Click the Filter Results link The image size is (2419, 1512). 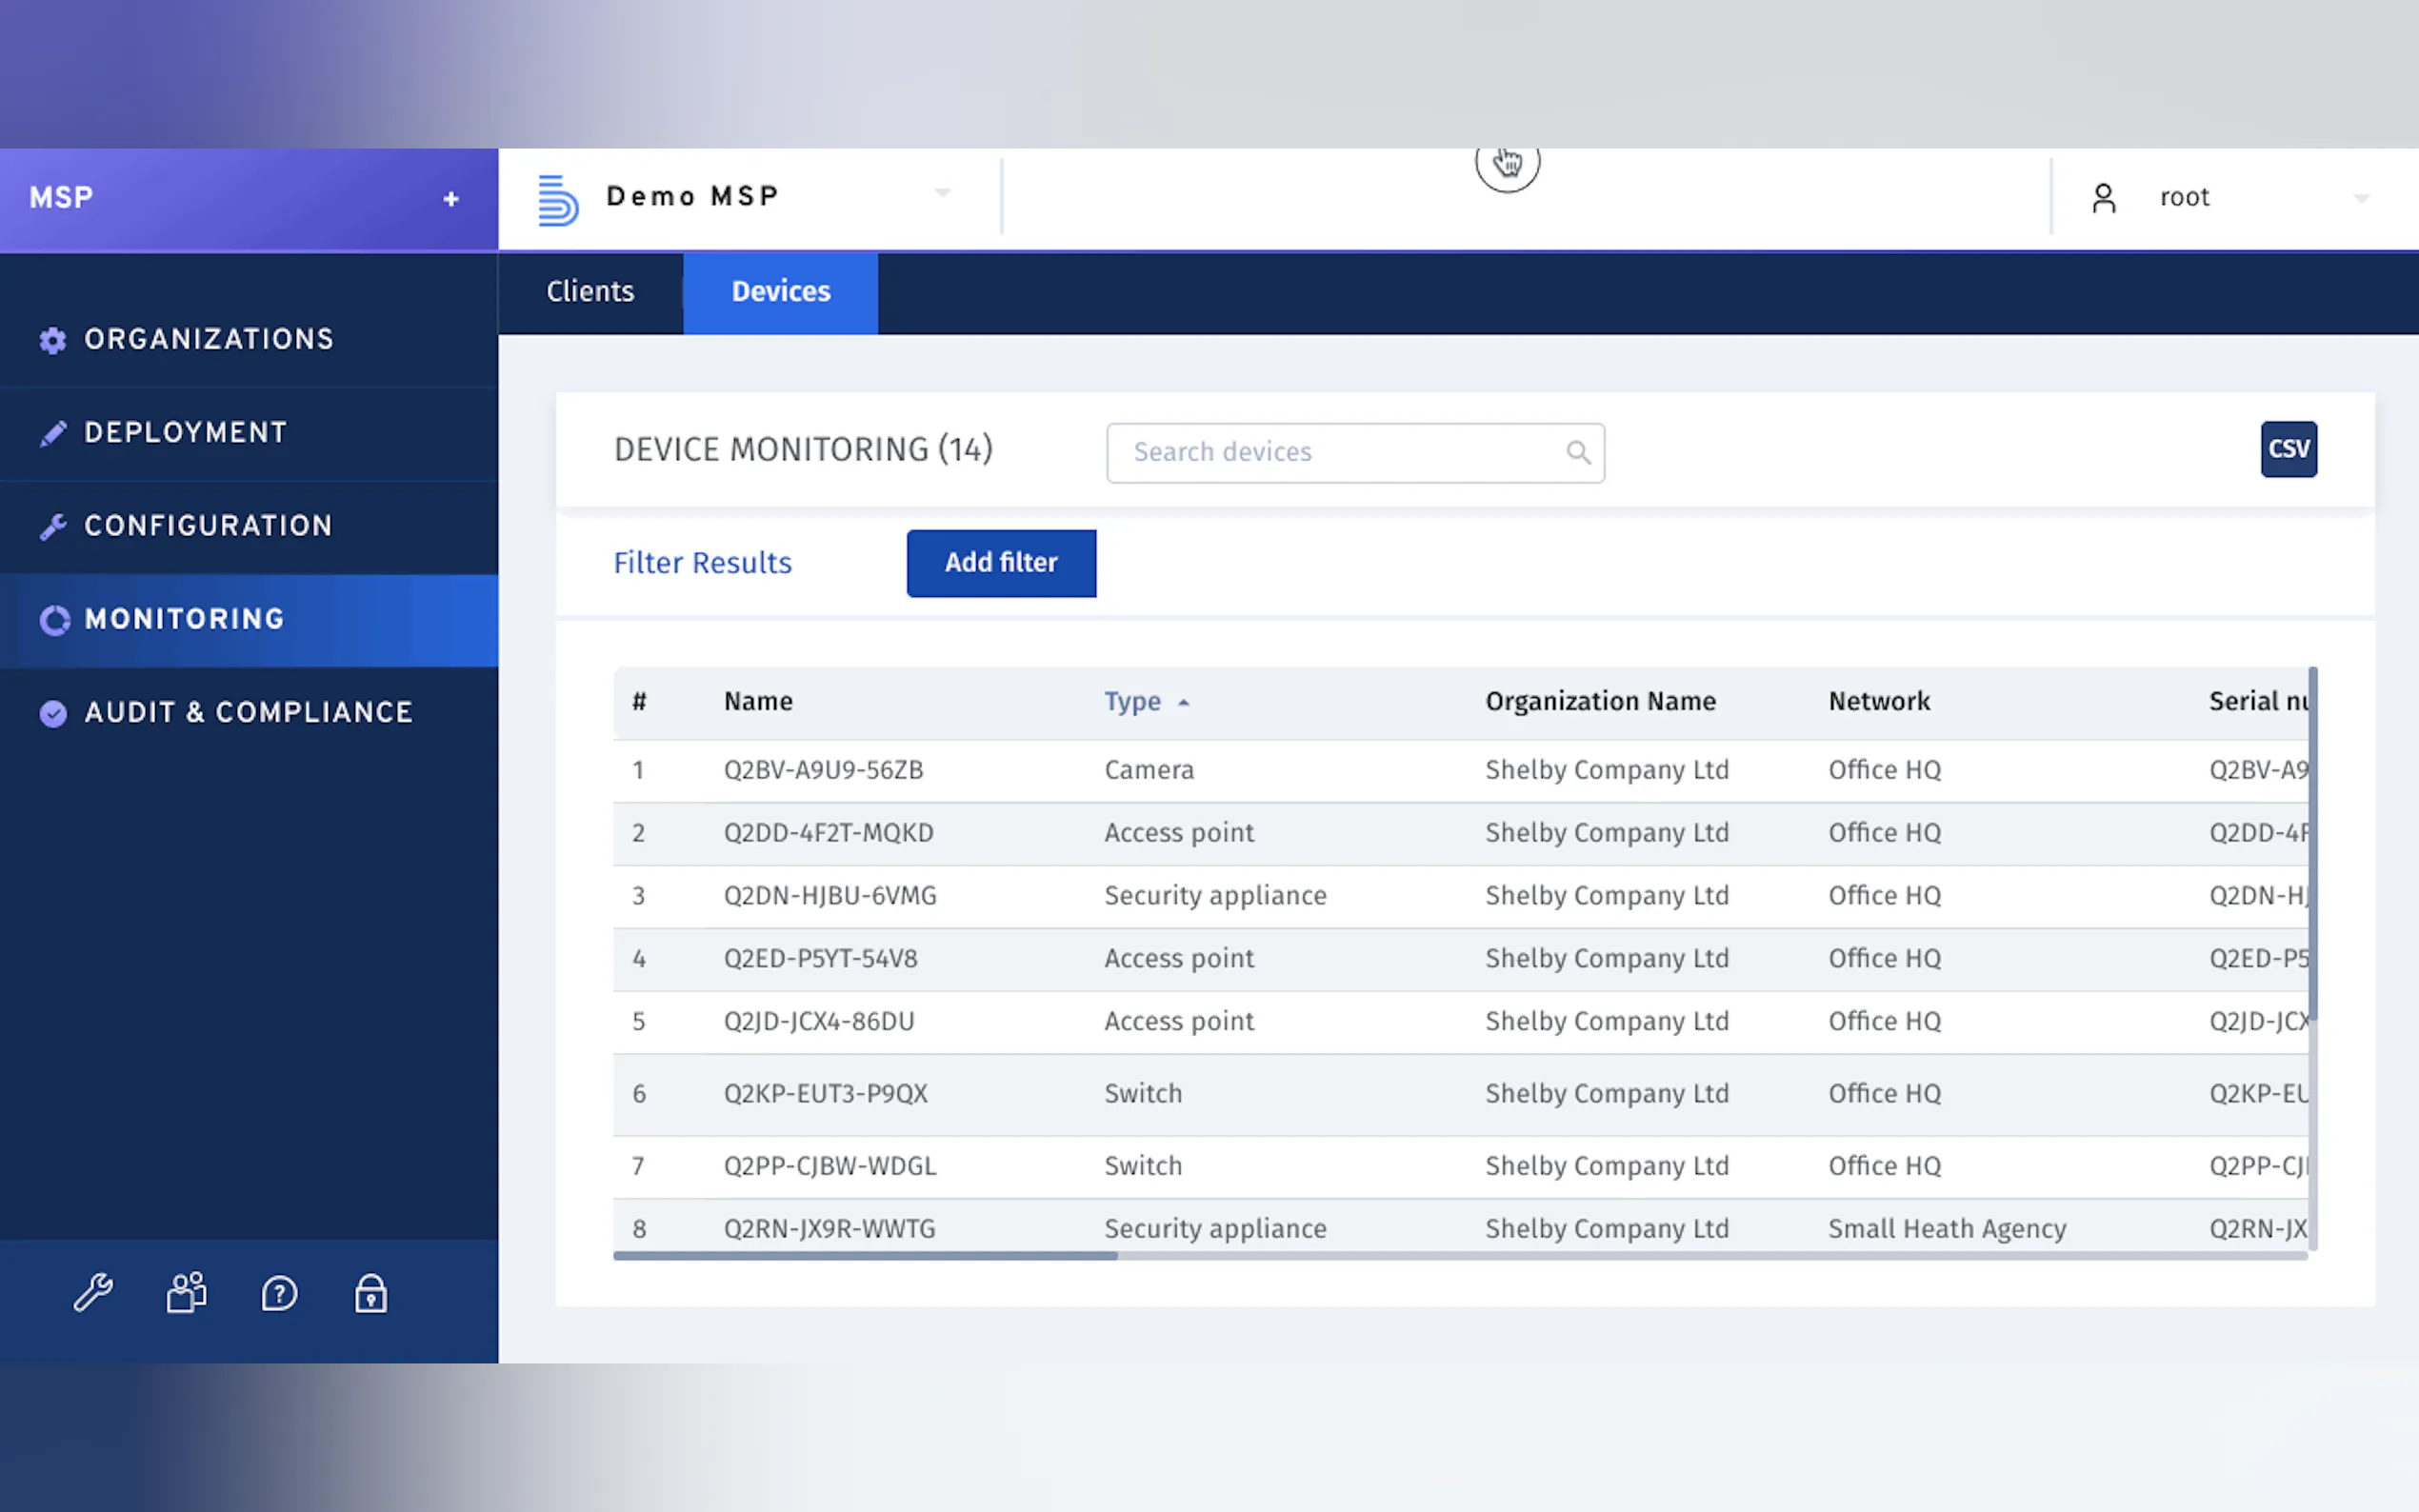tap(702, 563)
